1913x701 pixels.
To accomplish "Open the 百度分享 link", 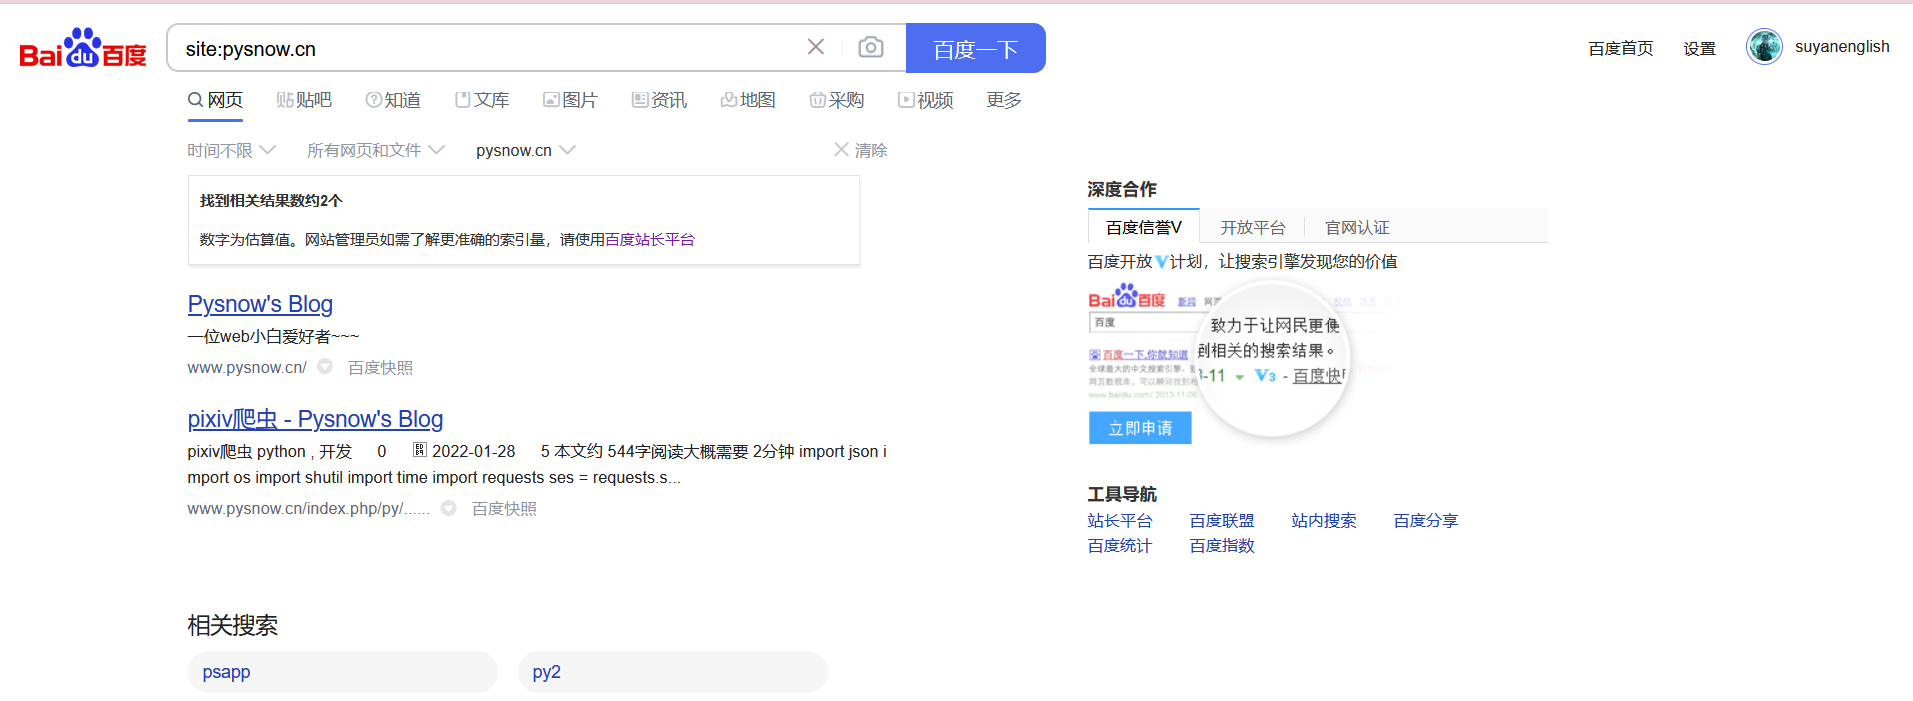I will (1426, 521).
